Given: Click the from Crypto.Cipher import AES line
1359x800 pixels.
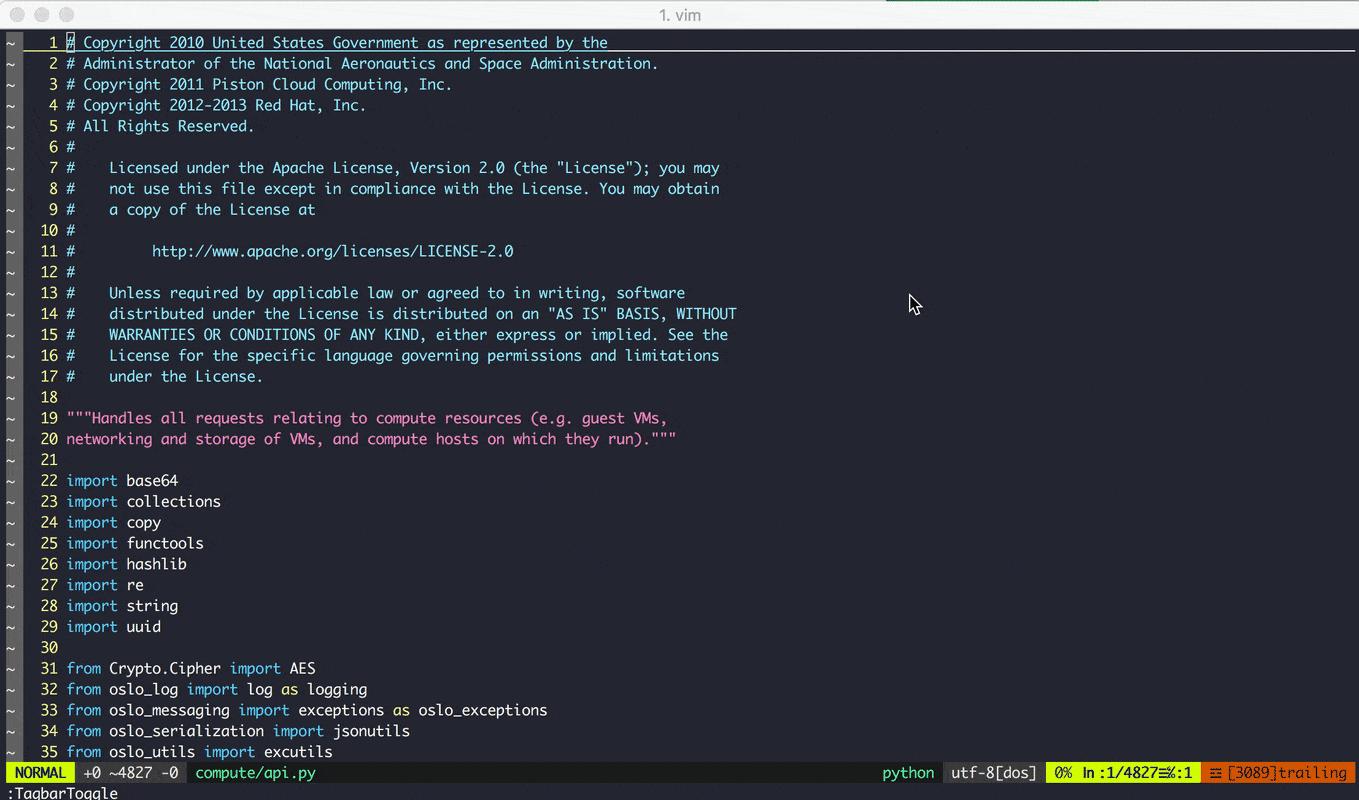Looking at the screenshot, I should pos(190,668).
